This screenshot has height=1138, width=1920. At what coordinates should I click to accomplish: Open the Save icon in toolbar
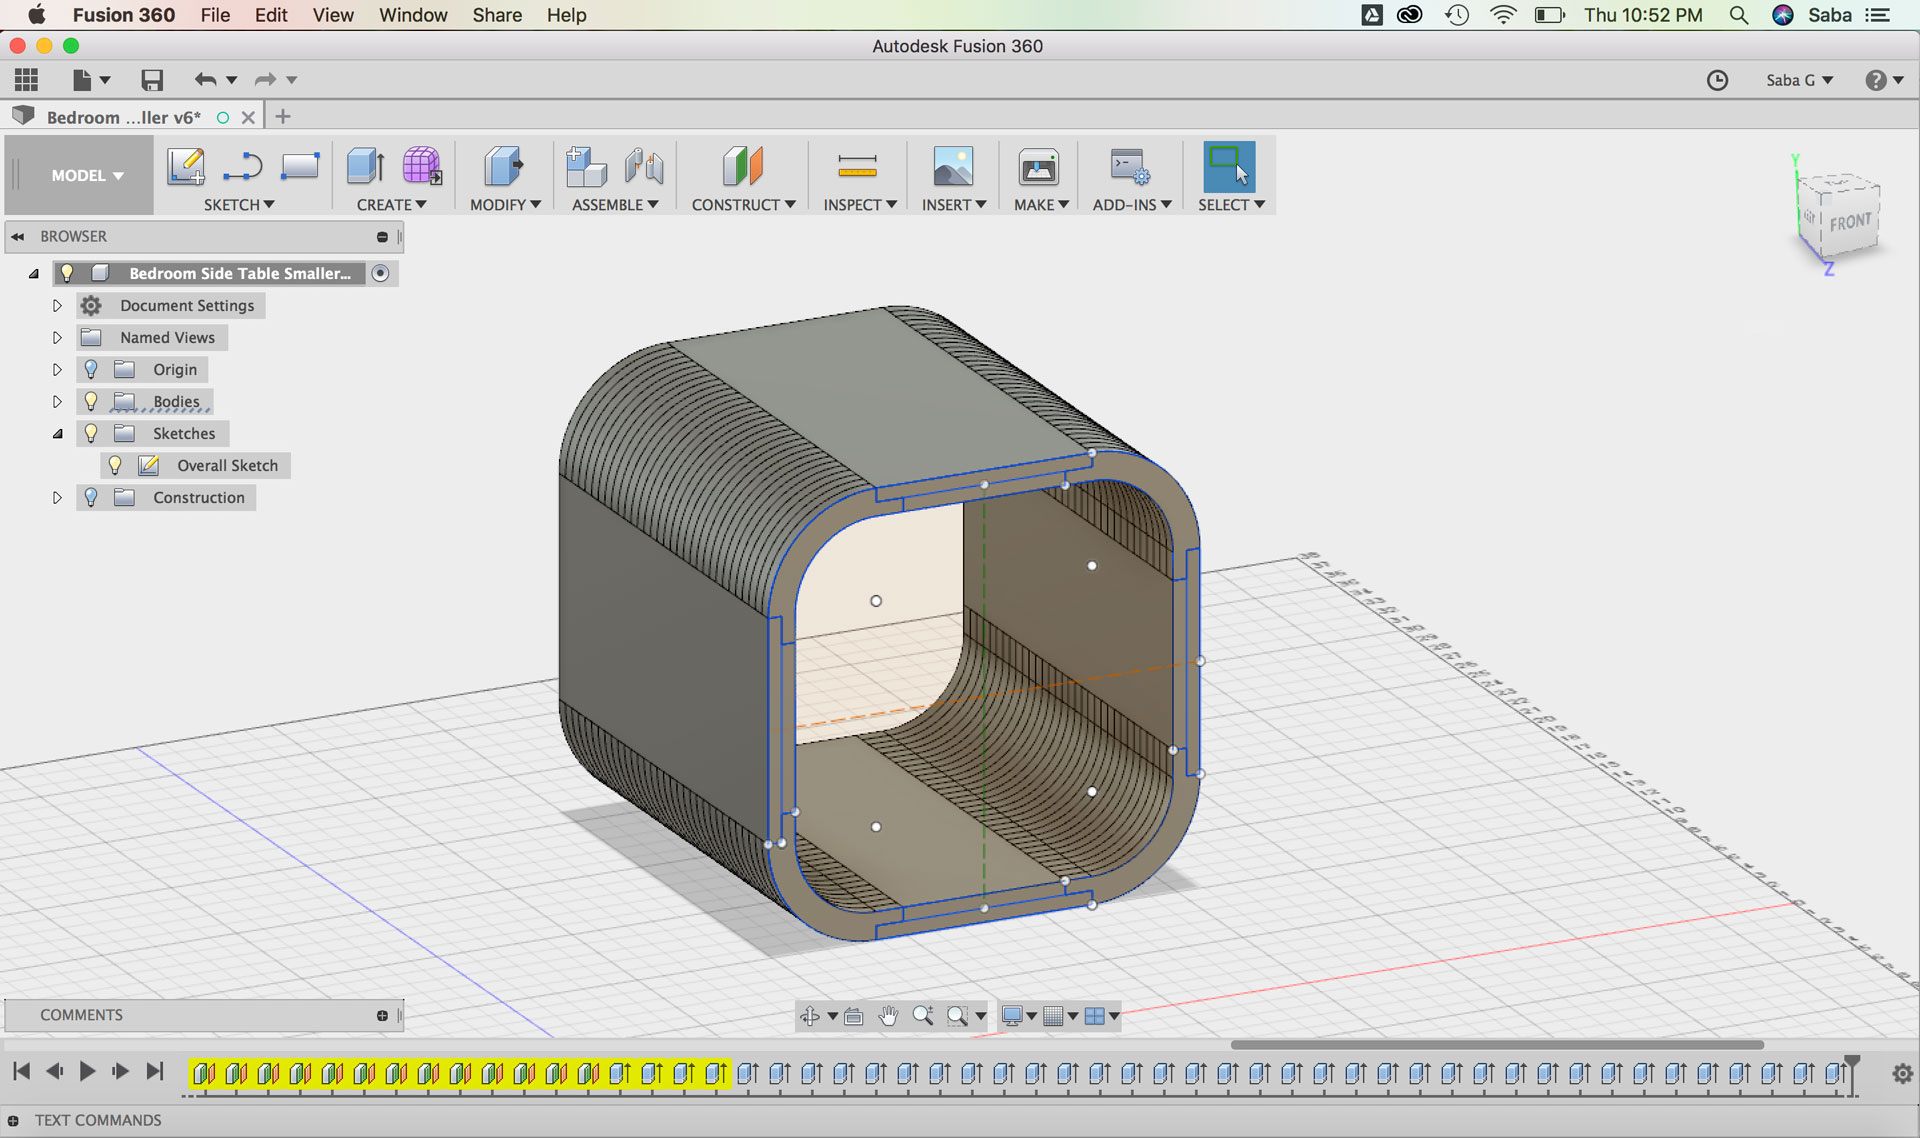(152, 80)
